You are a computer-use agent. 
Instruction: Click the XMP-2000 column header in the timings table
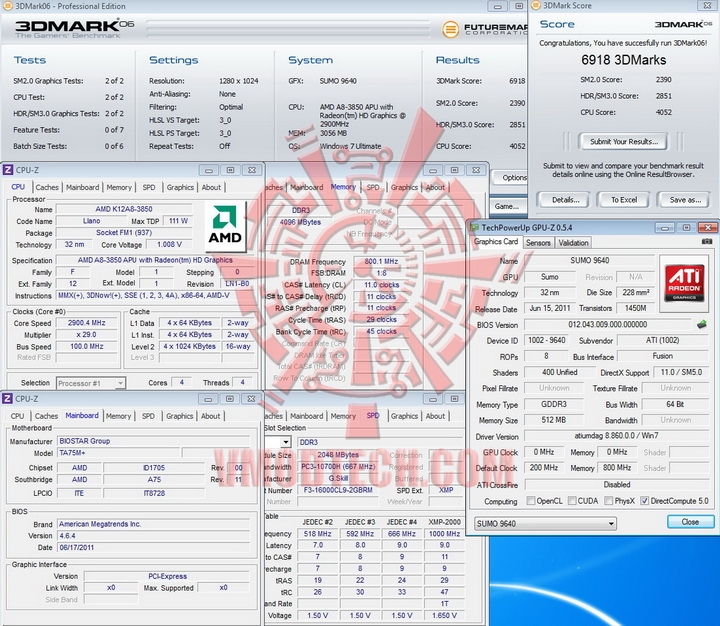(x=444, y=522)
